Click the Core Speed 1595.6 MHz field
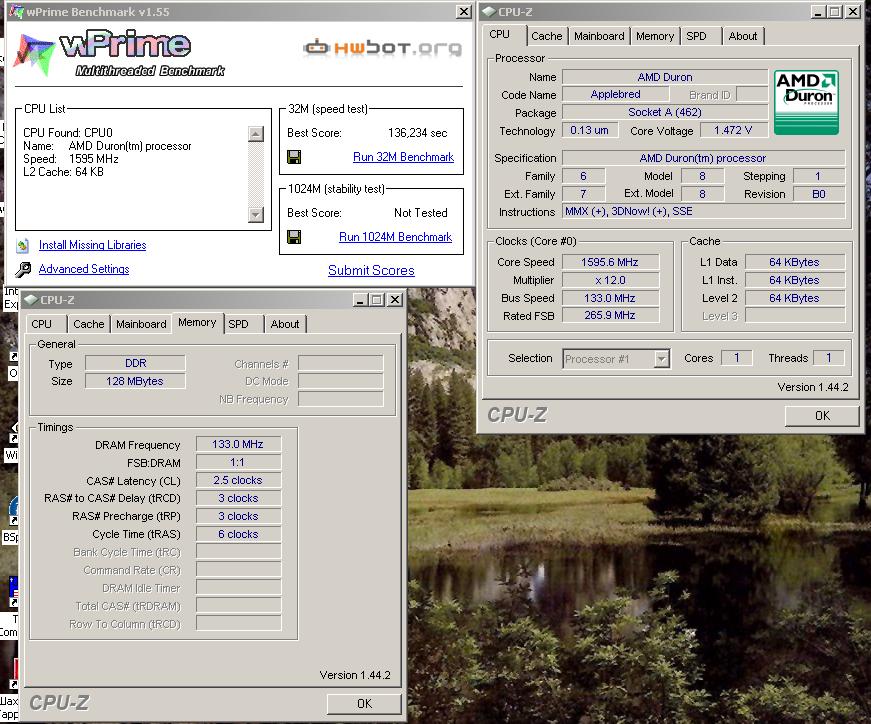This screenshot has width=871, height=724. tap(610, 262)
